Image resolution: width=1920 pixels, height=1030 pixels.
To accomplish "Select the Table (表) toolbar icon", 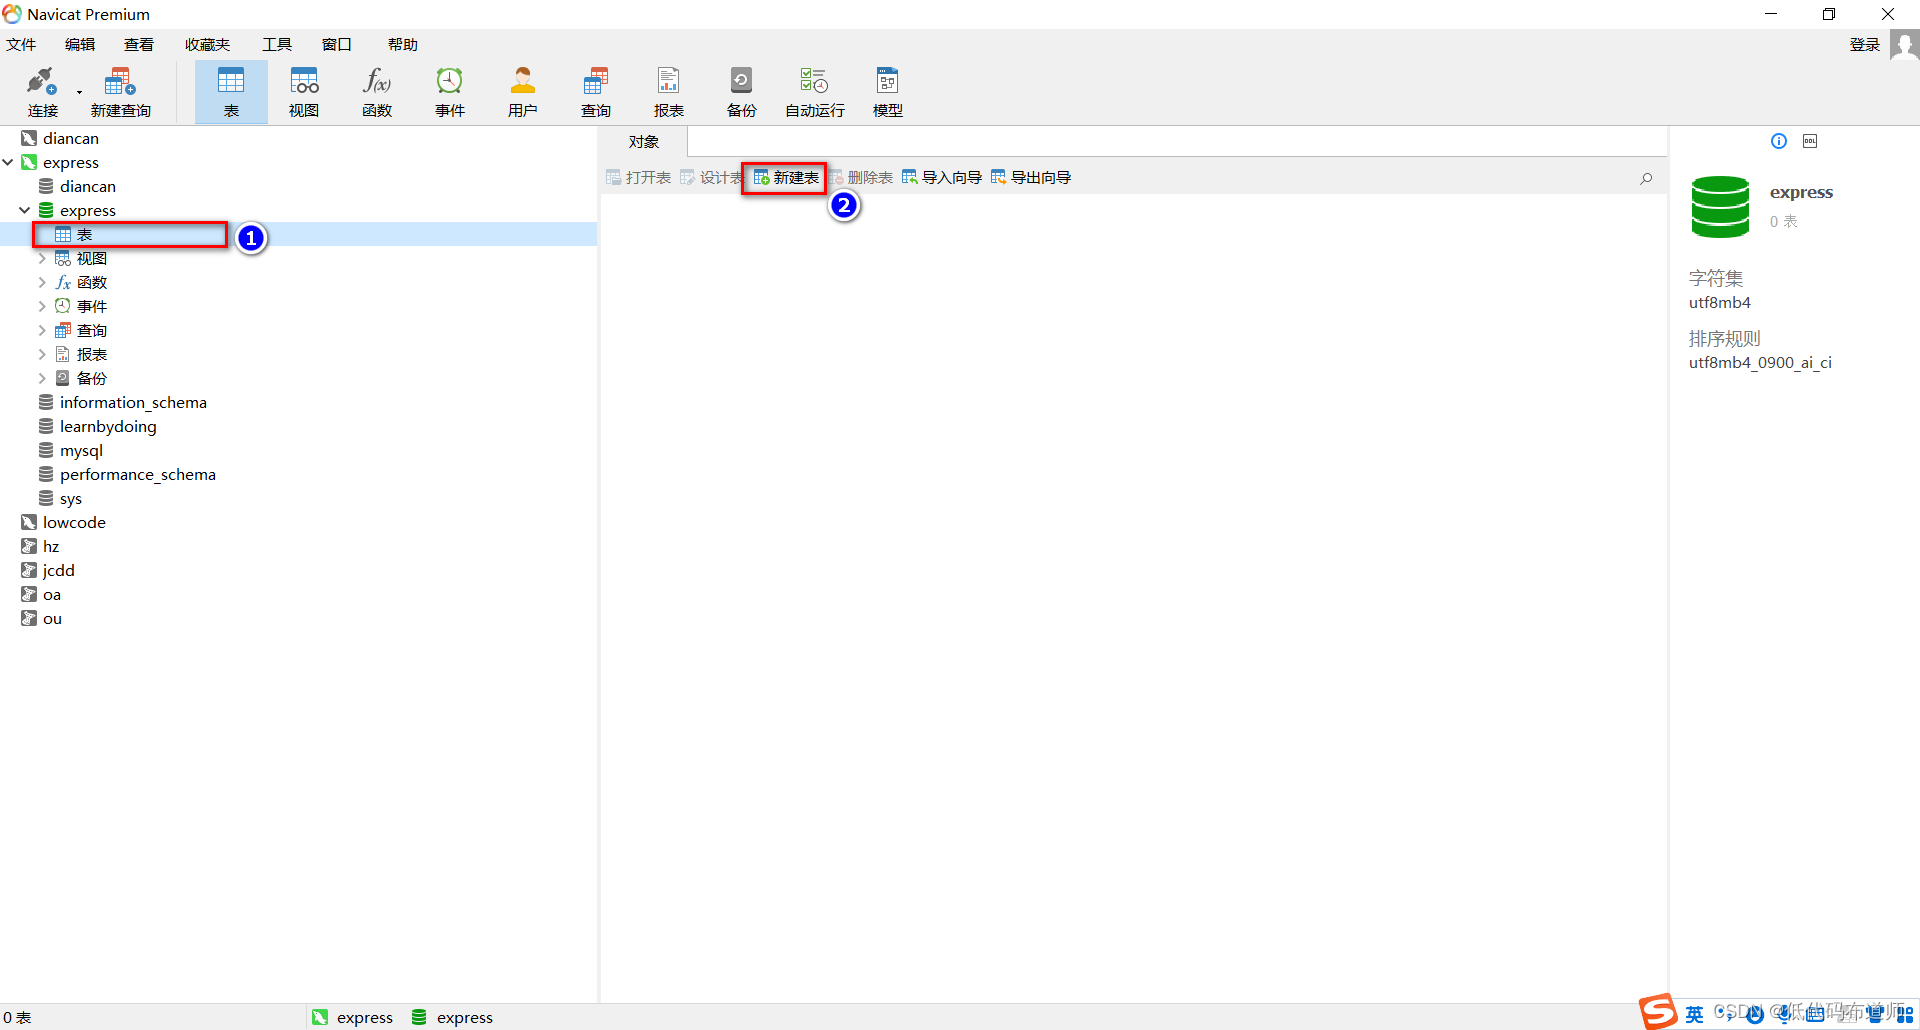I will pyautogui.click(x=231, y=92).
